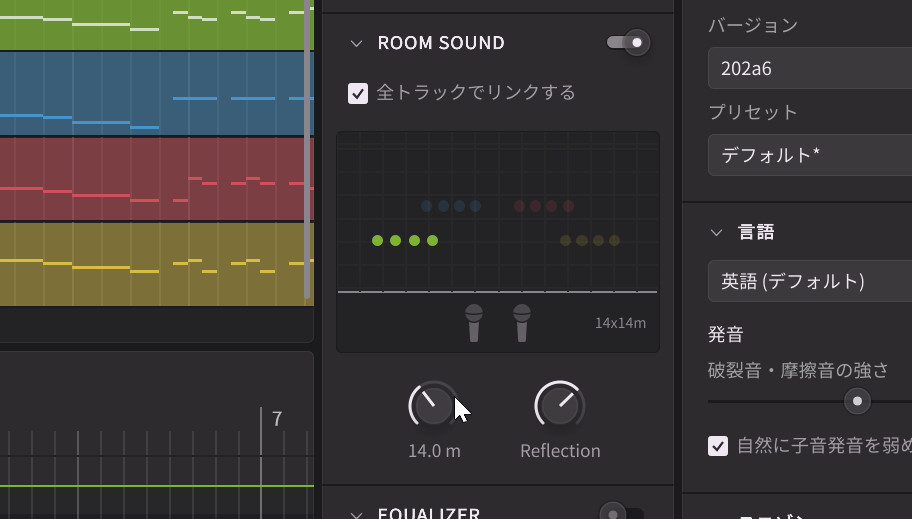The height and width of the screenshot is (519, 912).
Task: Turn off the ROOM SOUND switch
Action: coord(628,43)
